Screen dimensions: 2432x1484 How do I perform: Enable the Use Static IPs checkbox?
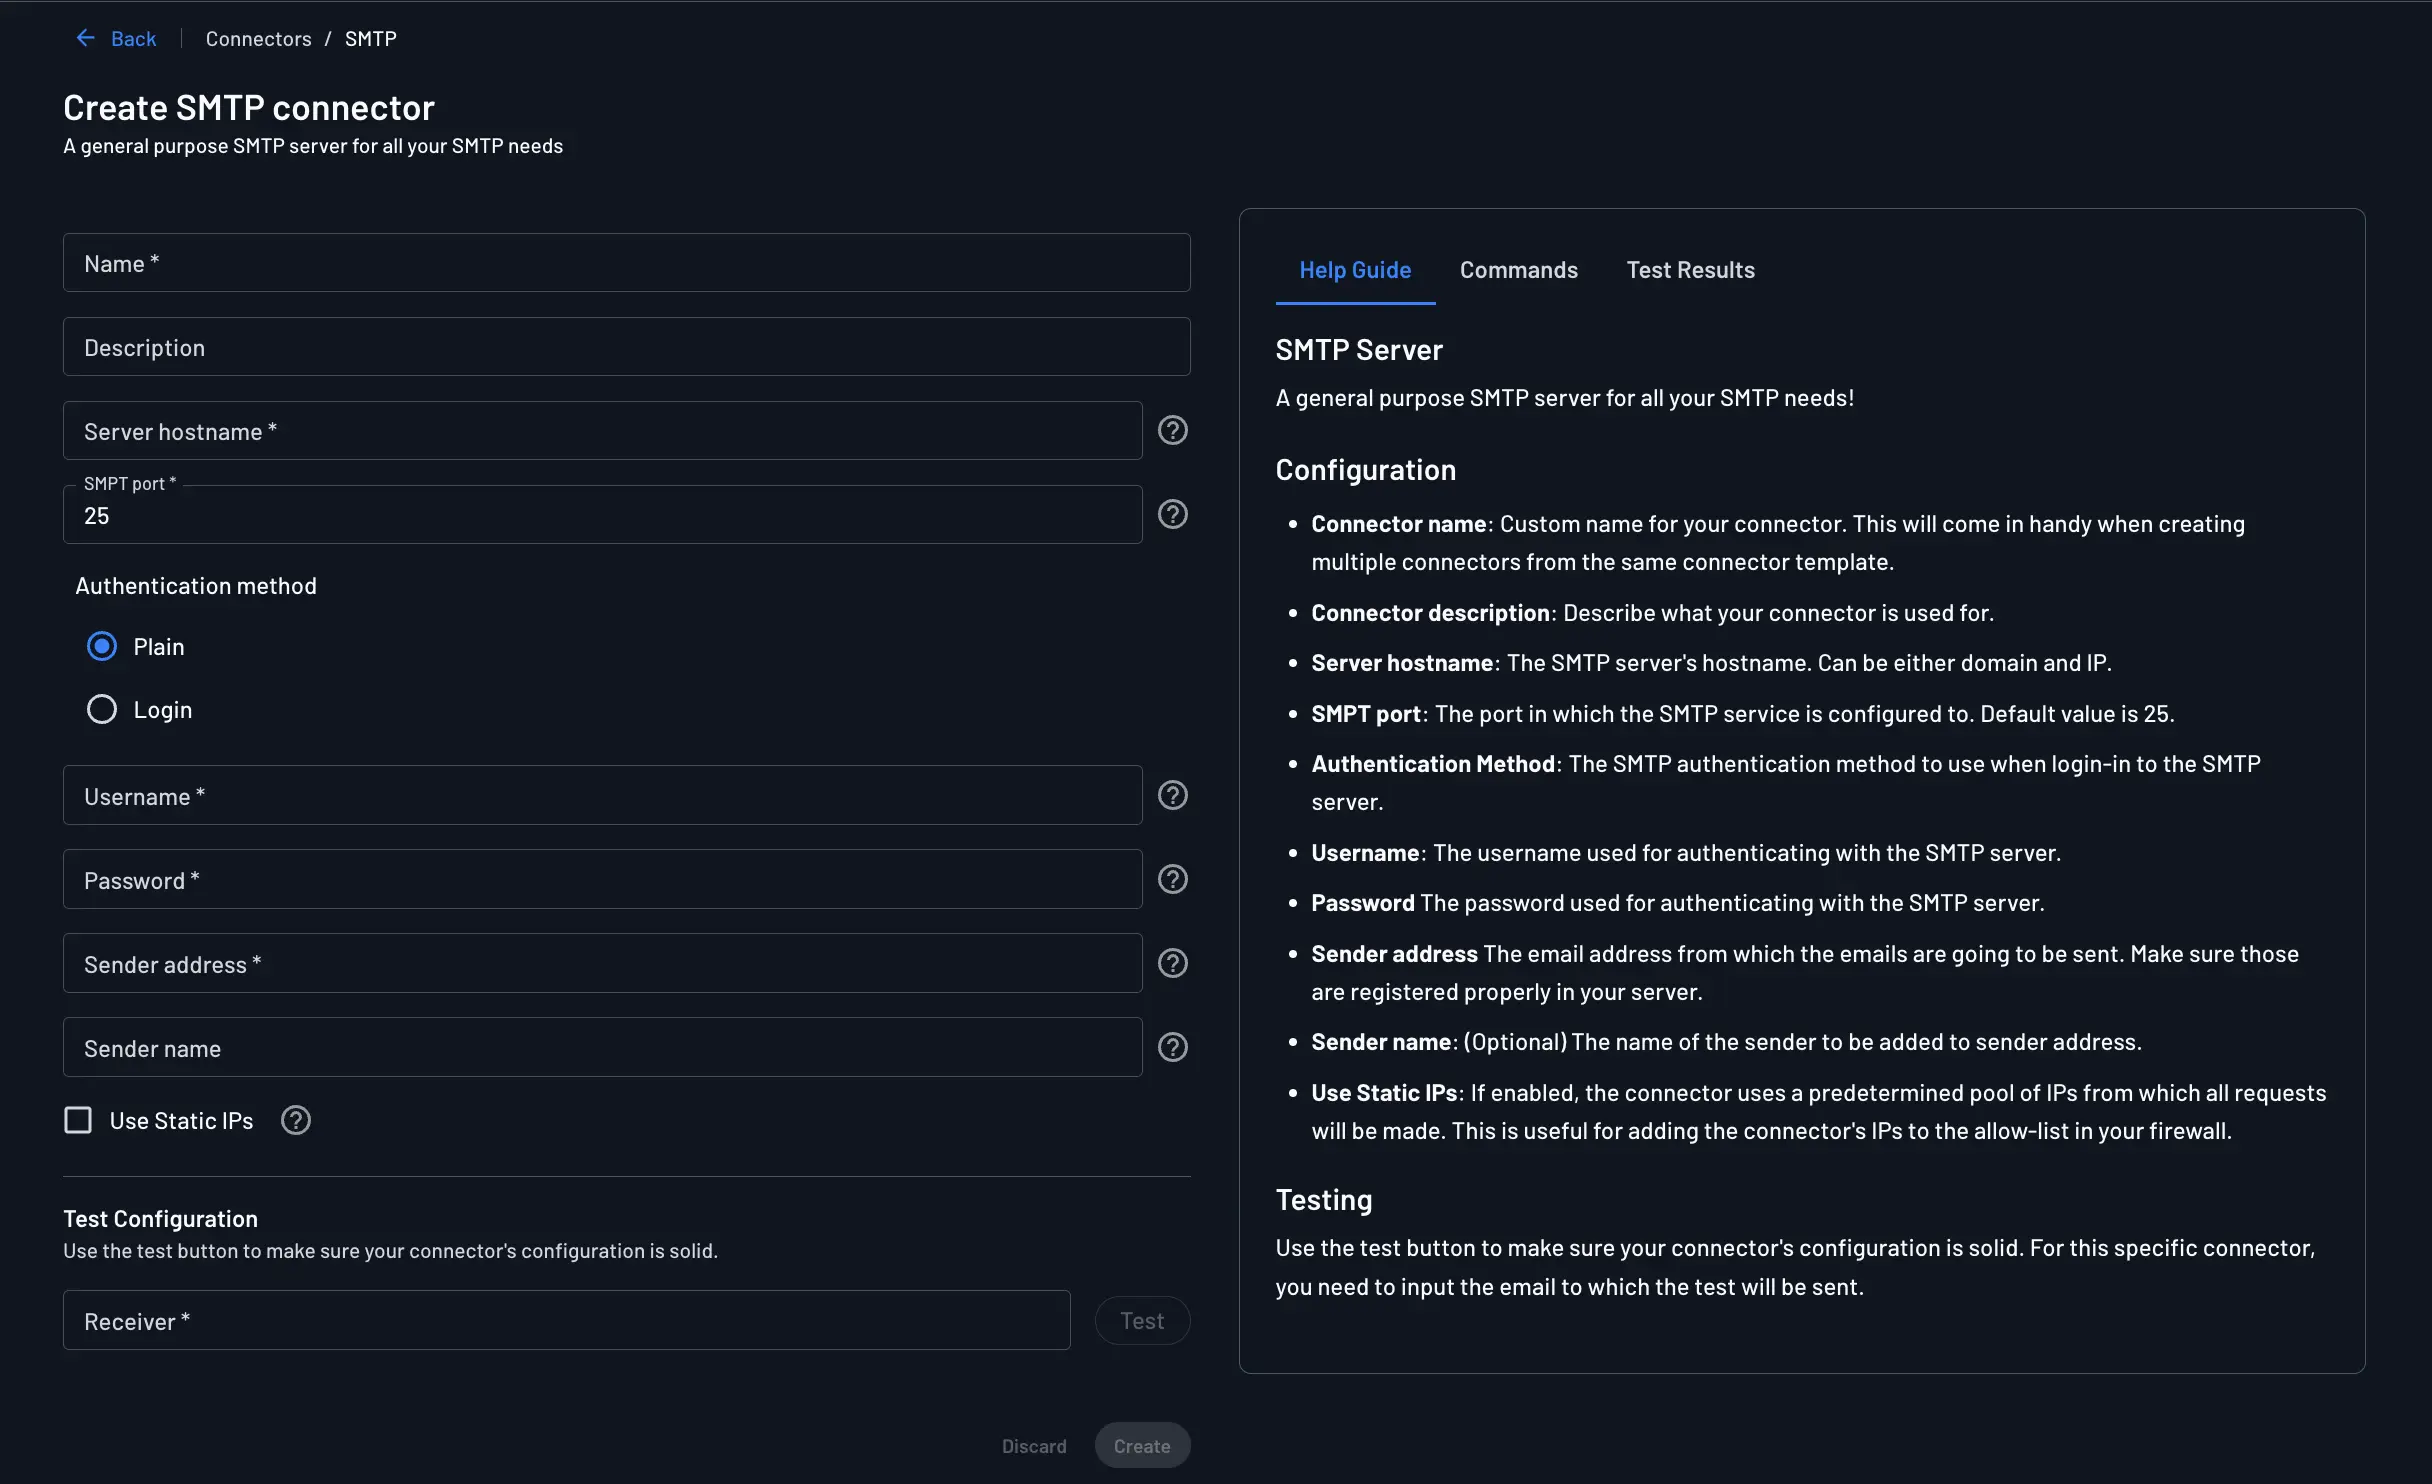tap(78, 1120)
